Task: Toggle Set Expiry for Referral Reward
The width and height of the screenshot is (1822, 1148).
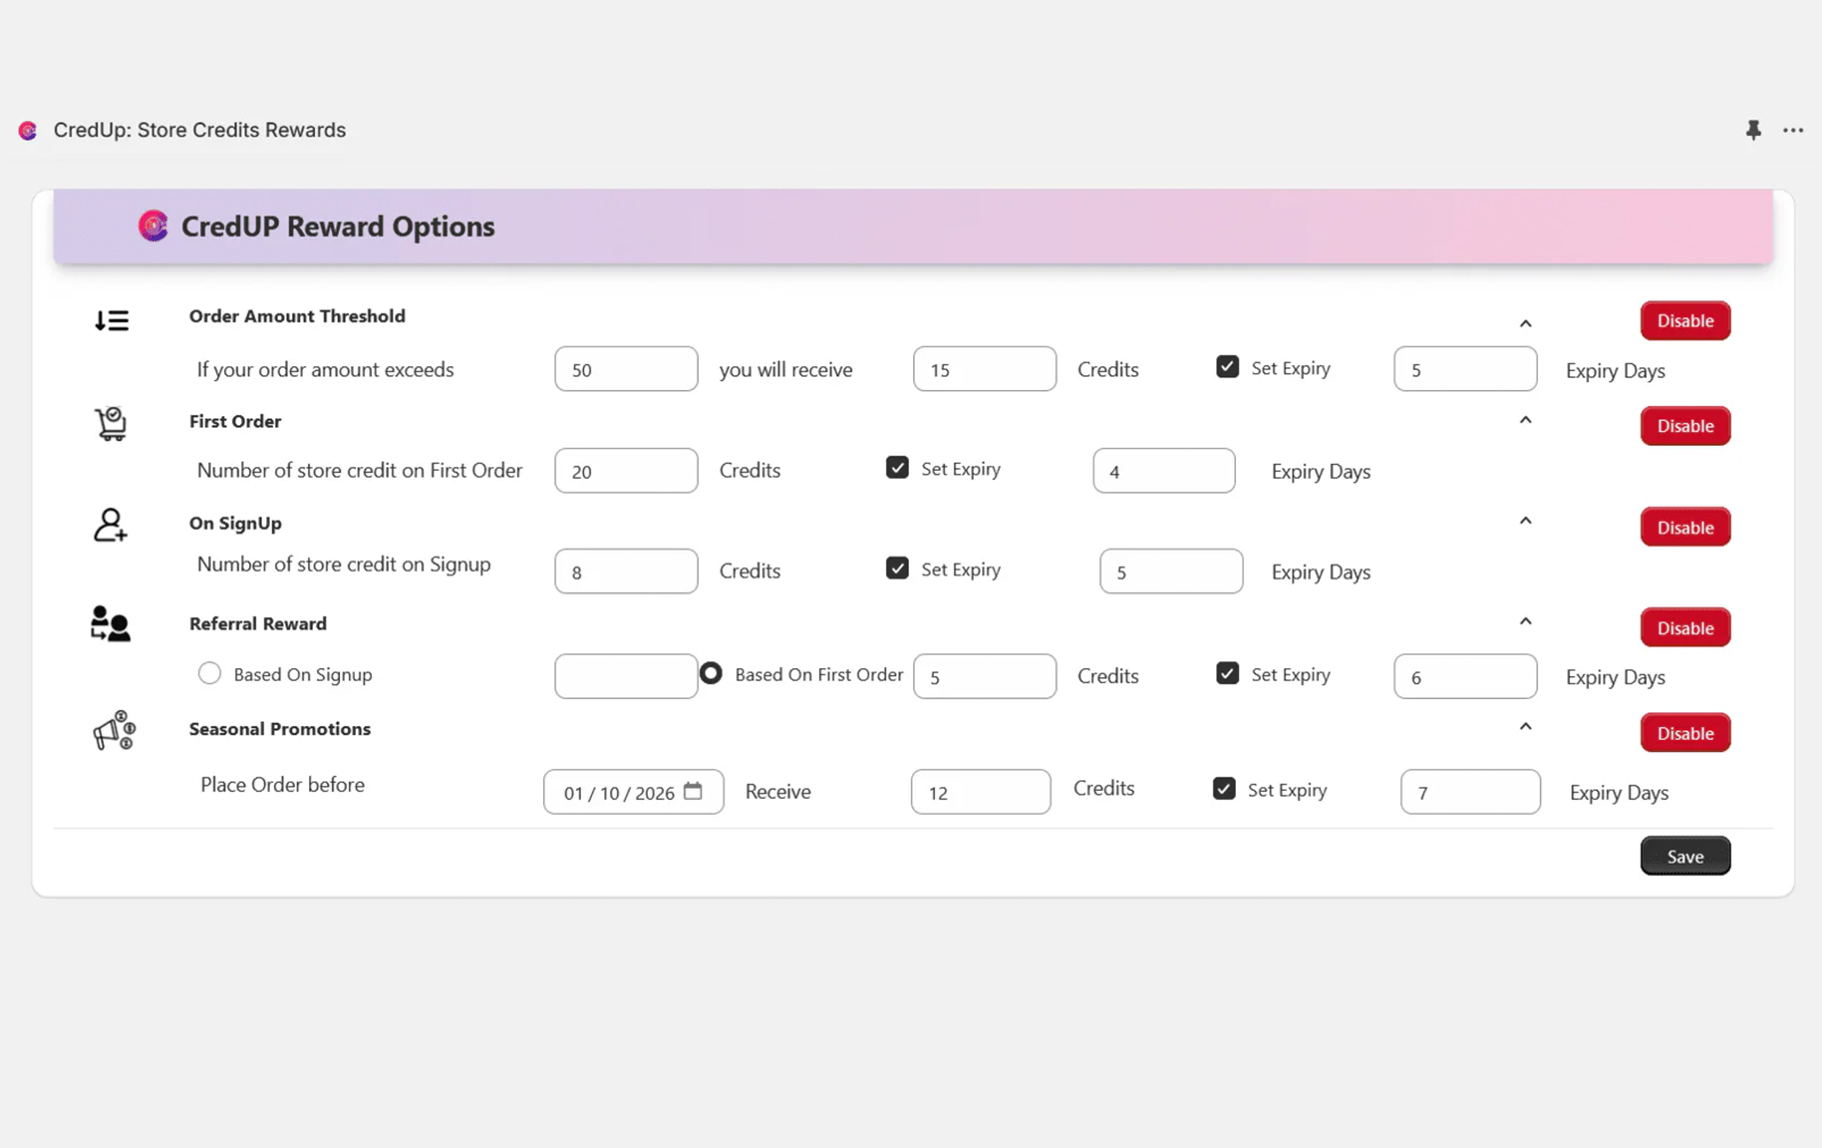Action: click(1227, 674)
